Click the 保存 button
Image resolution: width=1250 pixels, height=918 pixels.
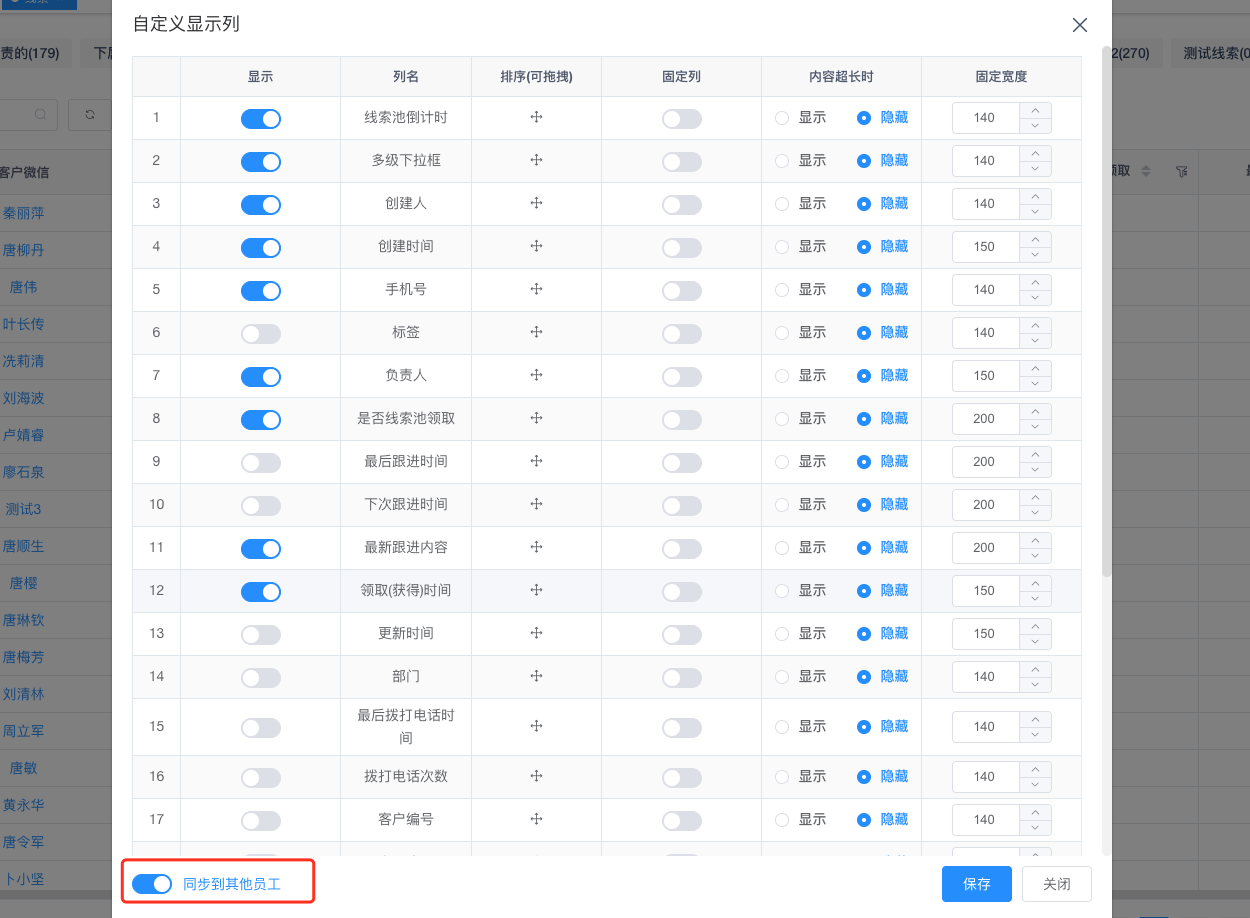click(976, 884)
